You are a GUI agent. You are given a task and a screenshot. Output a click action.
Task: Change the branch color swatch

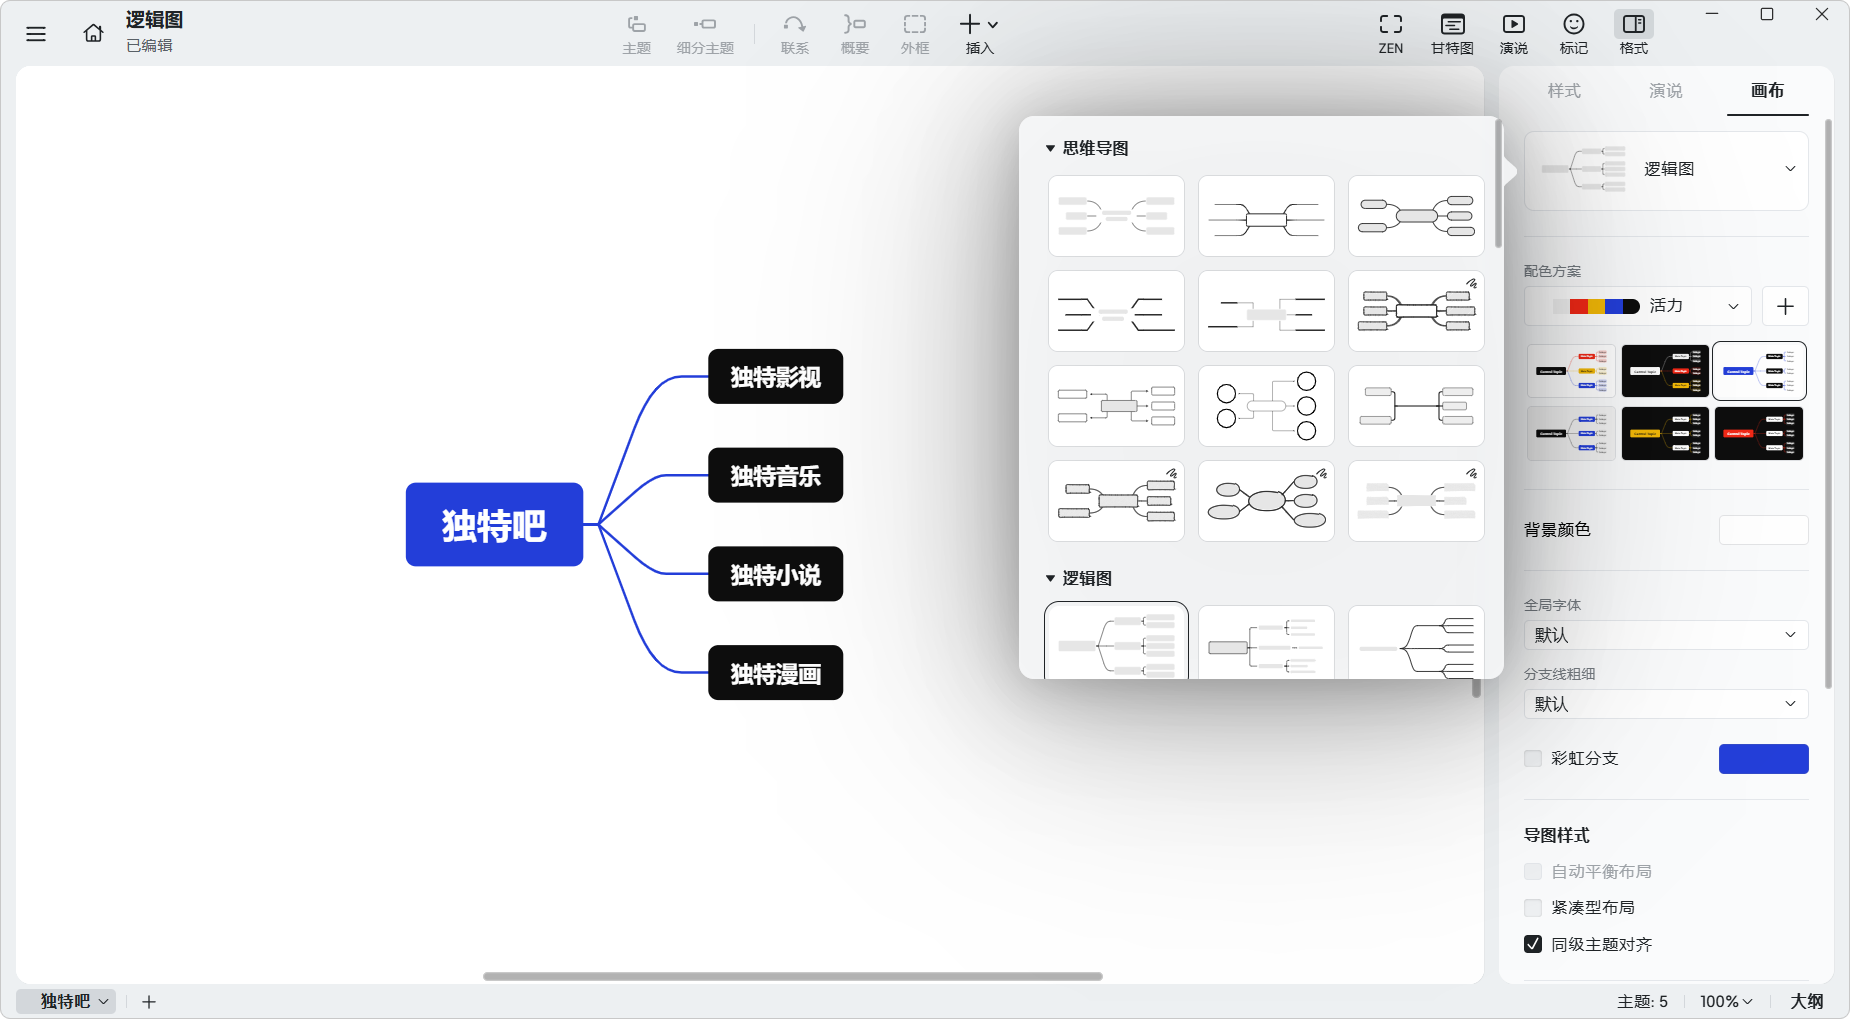click(x=1763, y=758)
